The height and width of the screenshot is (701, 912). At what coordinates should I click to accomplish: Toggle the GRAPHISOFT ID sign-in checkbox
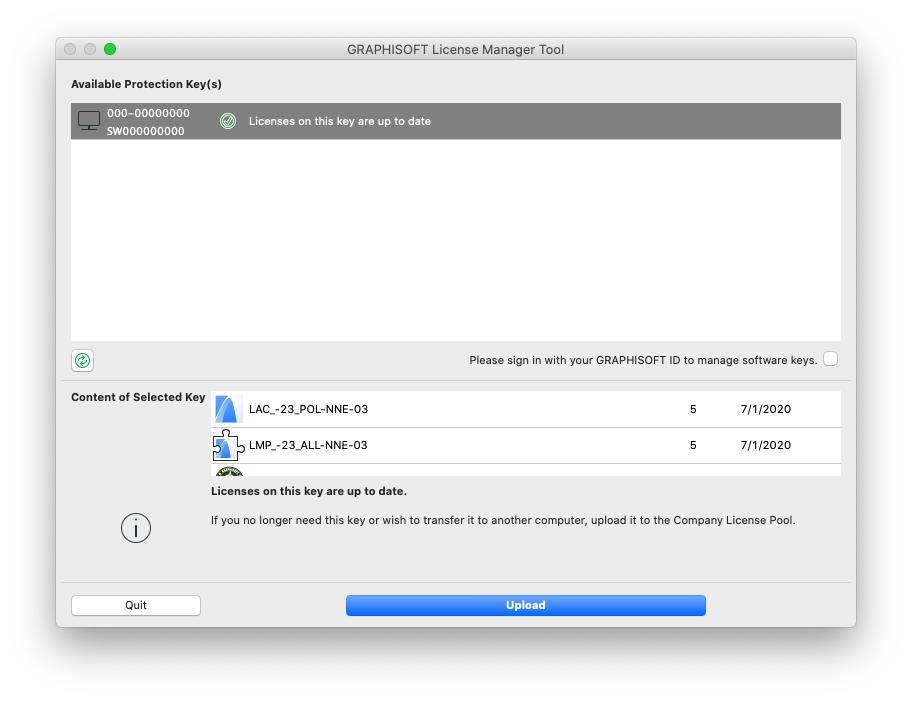pos(830,359)
